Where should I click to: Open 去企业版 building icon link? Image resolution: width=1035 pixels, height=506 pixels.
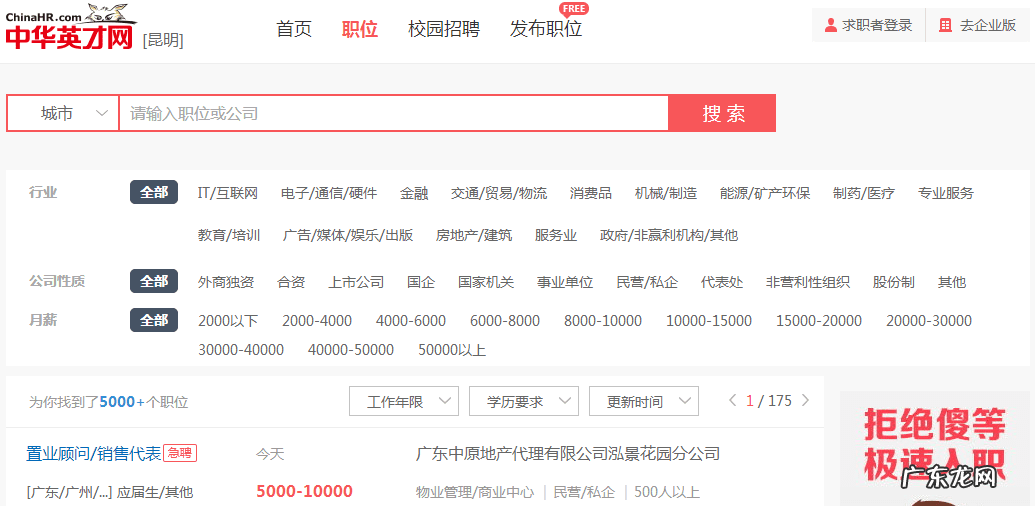tap(945, 26)
